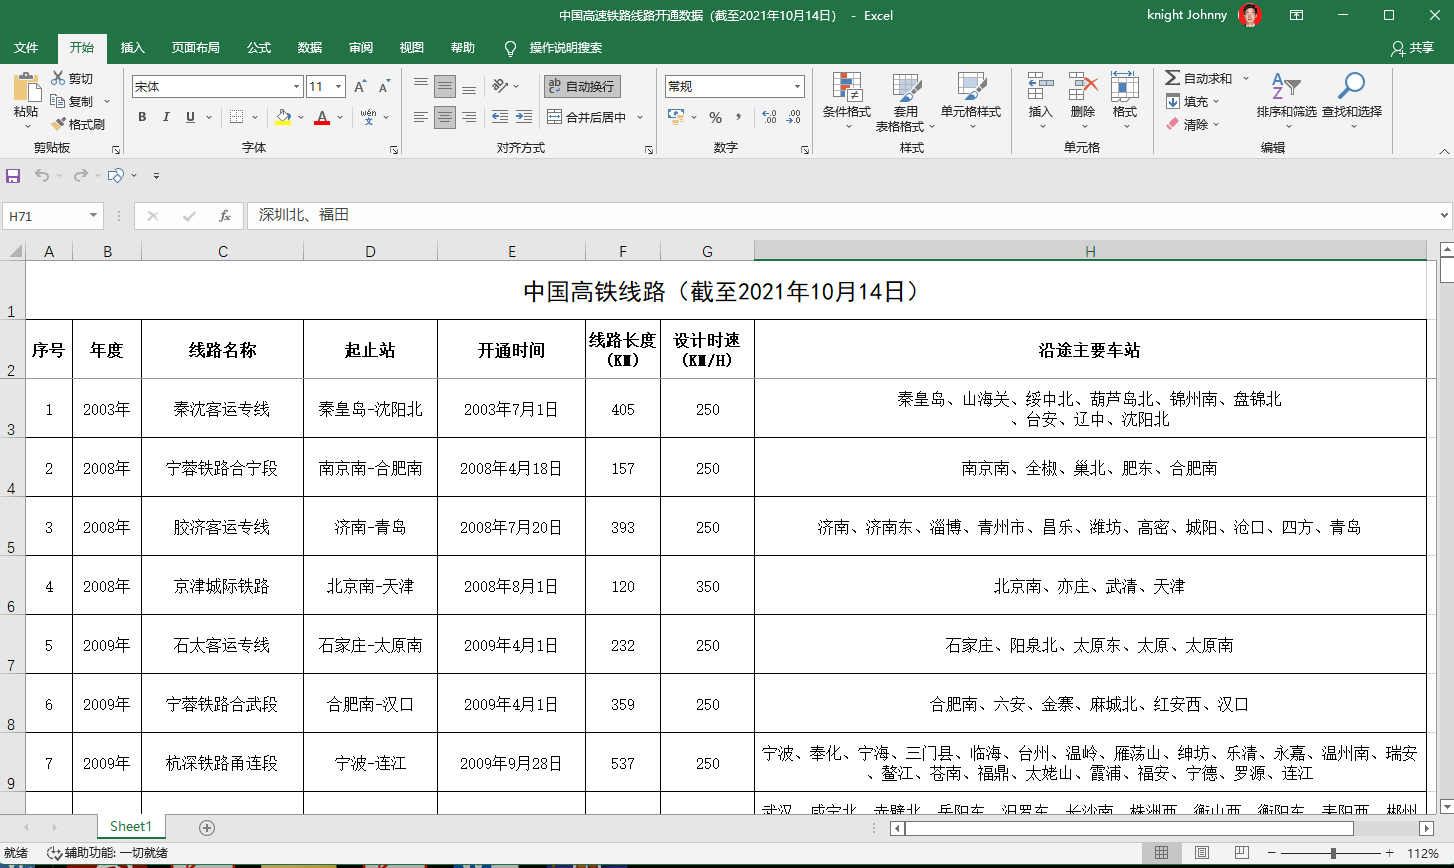Open the 宋体 font name dropdown
This screenshot has height=868, width=1454.
(296, 87)
